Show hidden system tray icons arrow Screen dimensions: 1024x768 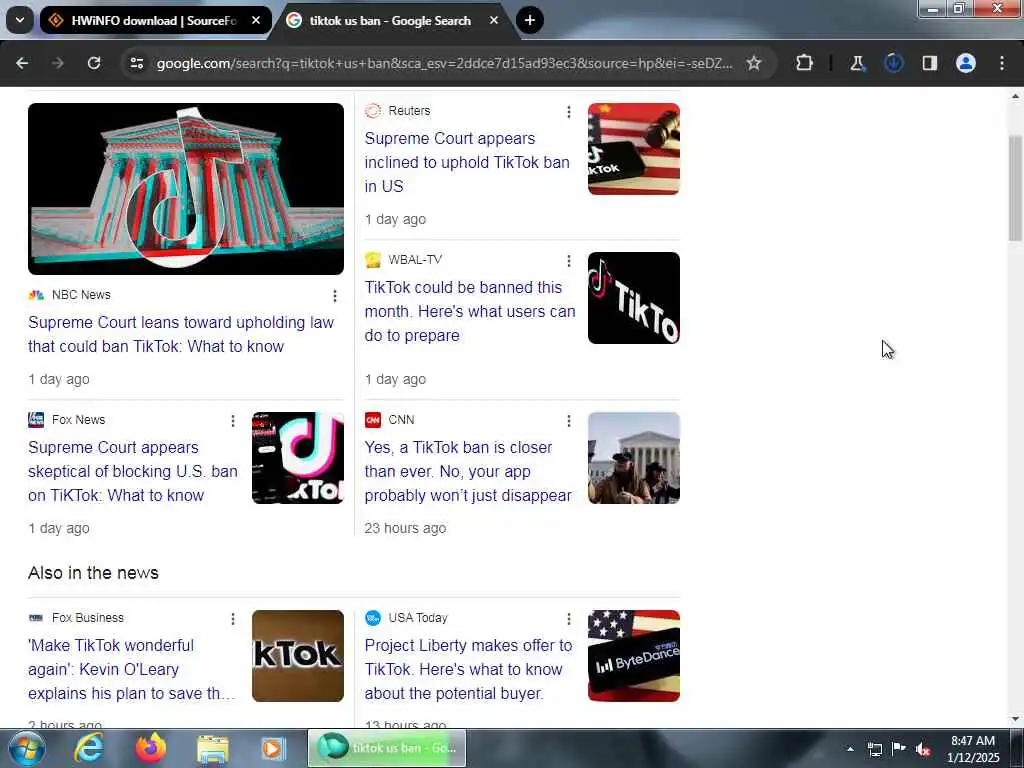(x=850, y=749)
